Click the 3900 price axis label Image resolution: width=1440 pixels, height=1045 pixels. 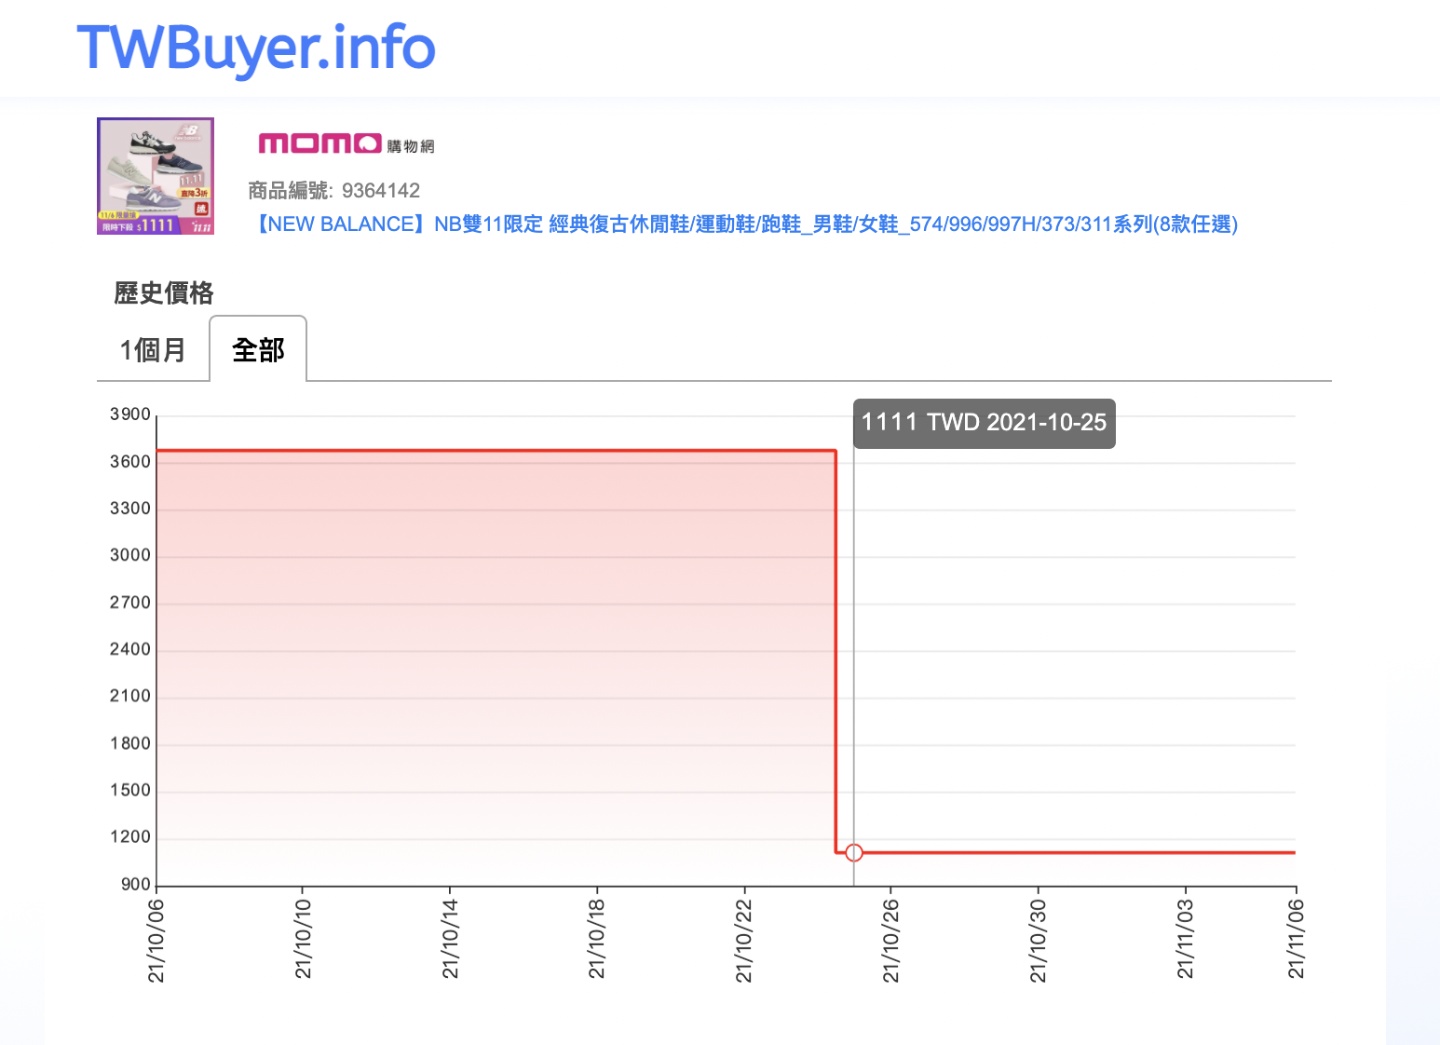[132, 413]
